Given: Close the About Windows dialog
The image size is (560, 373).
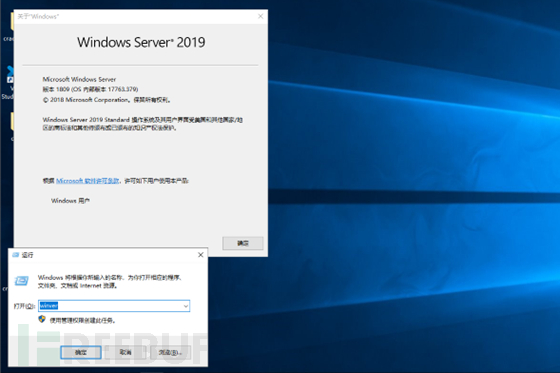Looking at the screenshot, I should point(261,16).
